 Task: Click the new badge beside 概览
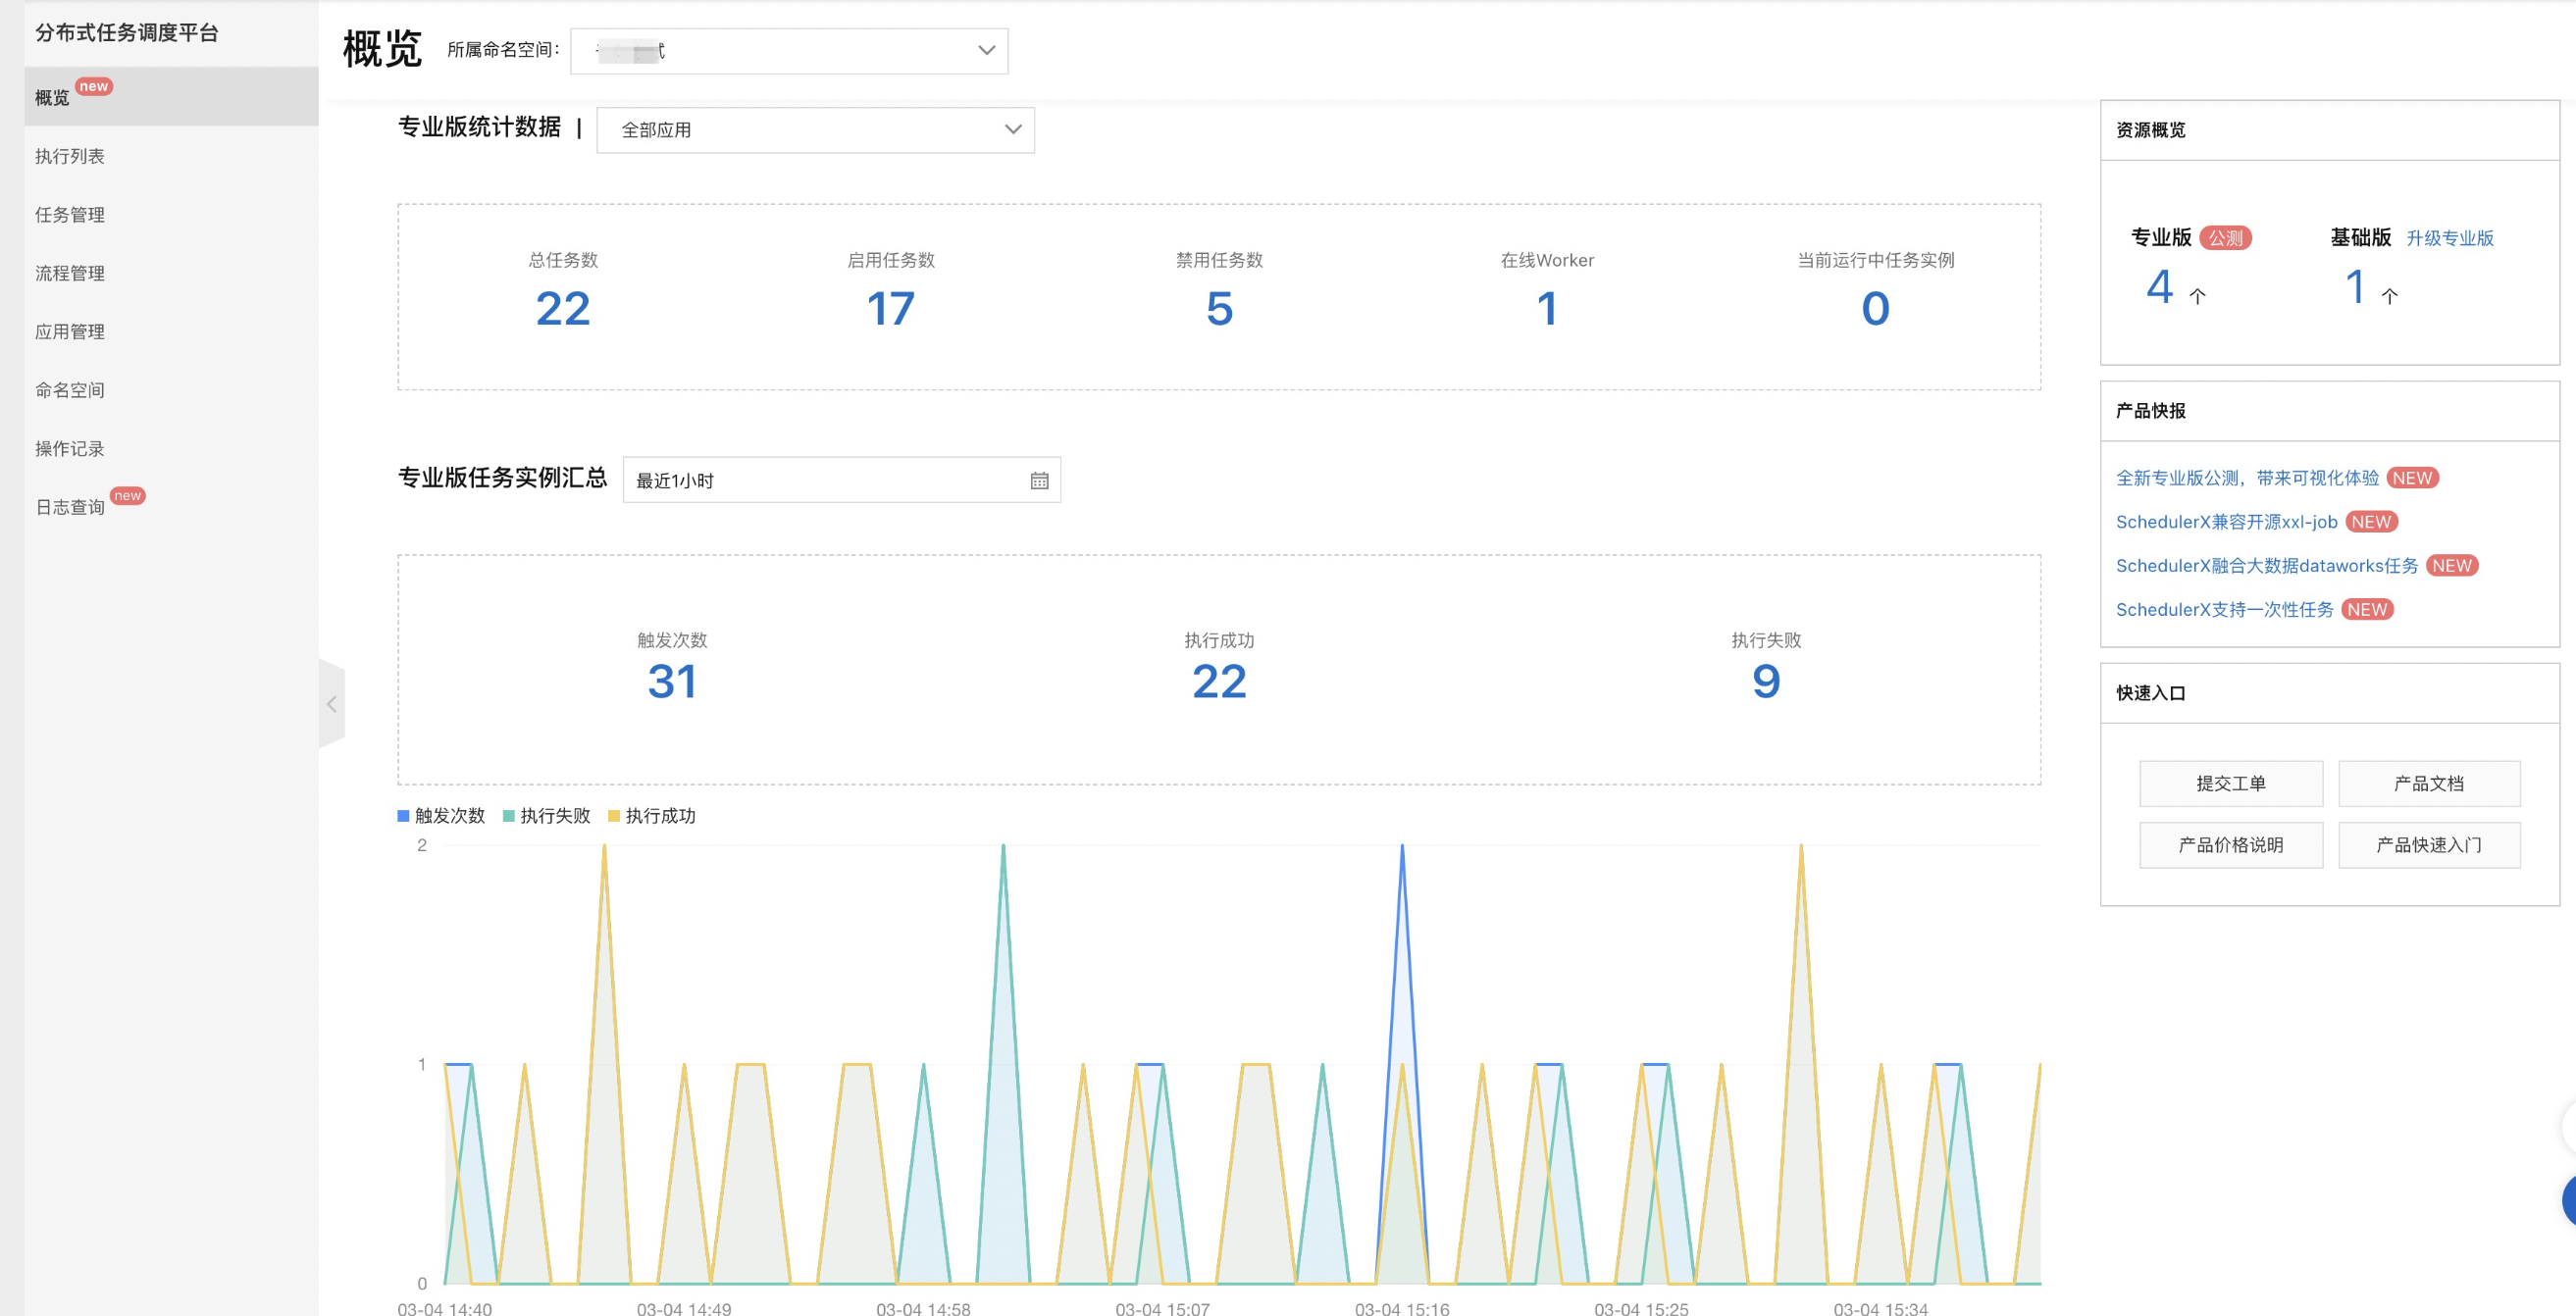tap(94, 87)
